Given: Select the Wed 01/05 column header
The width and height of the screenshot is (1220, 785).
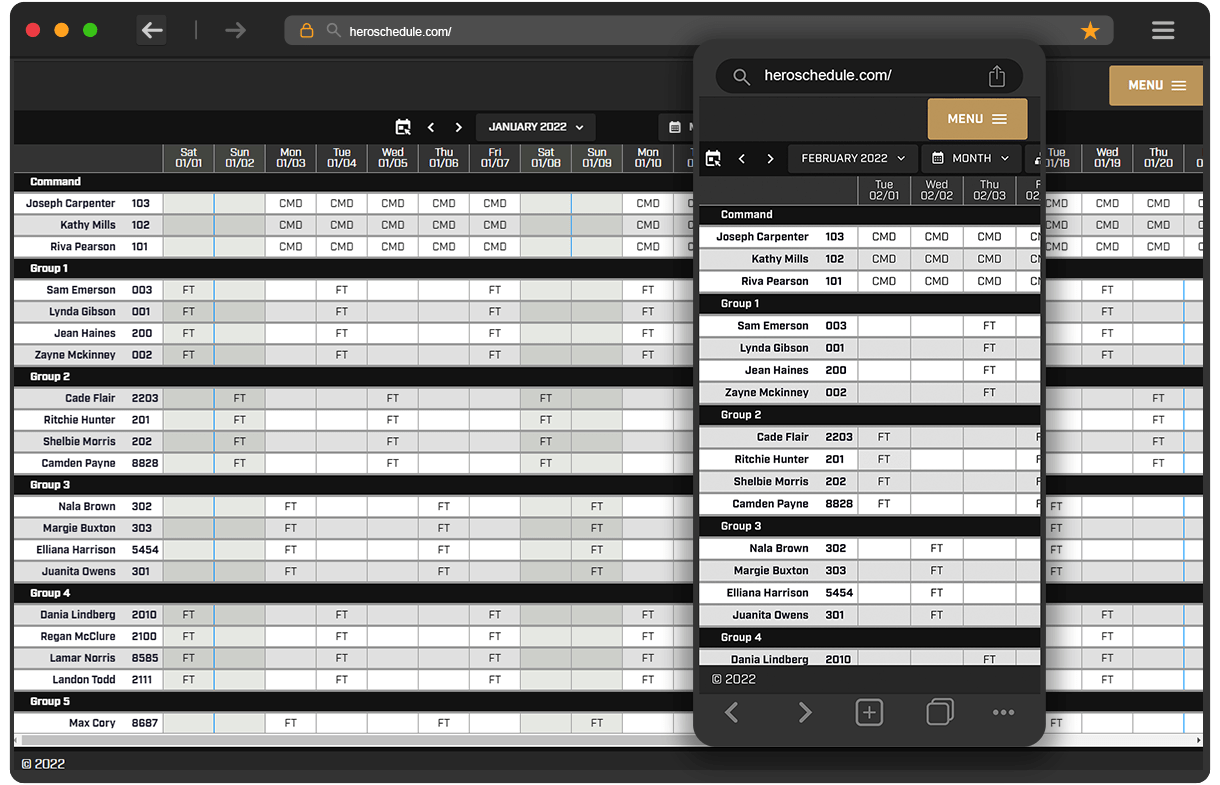Looking at the screenshot, I should [x=393, y=158].
